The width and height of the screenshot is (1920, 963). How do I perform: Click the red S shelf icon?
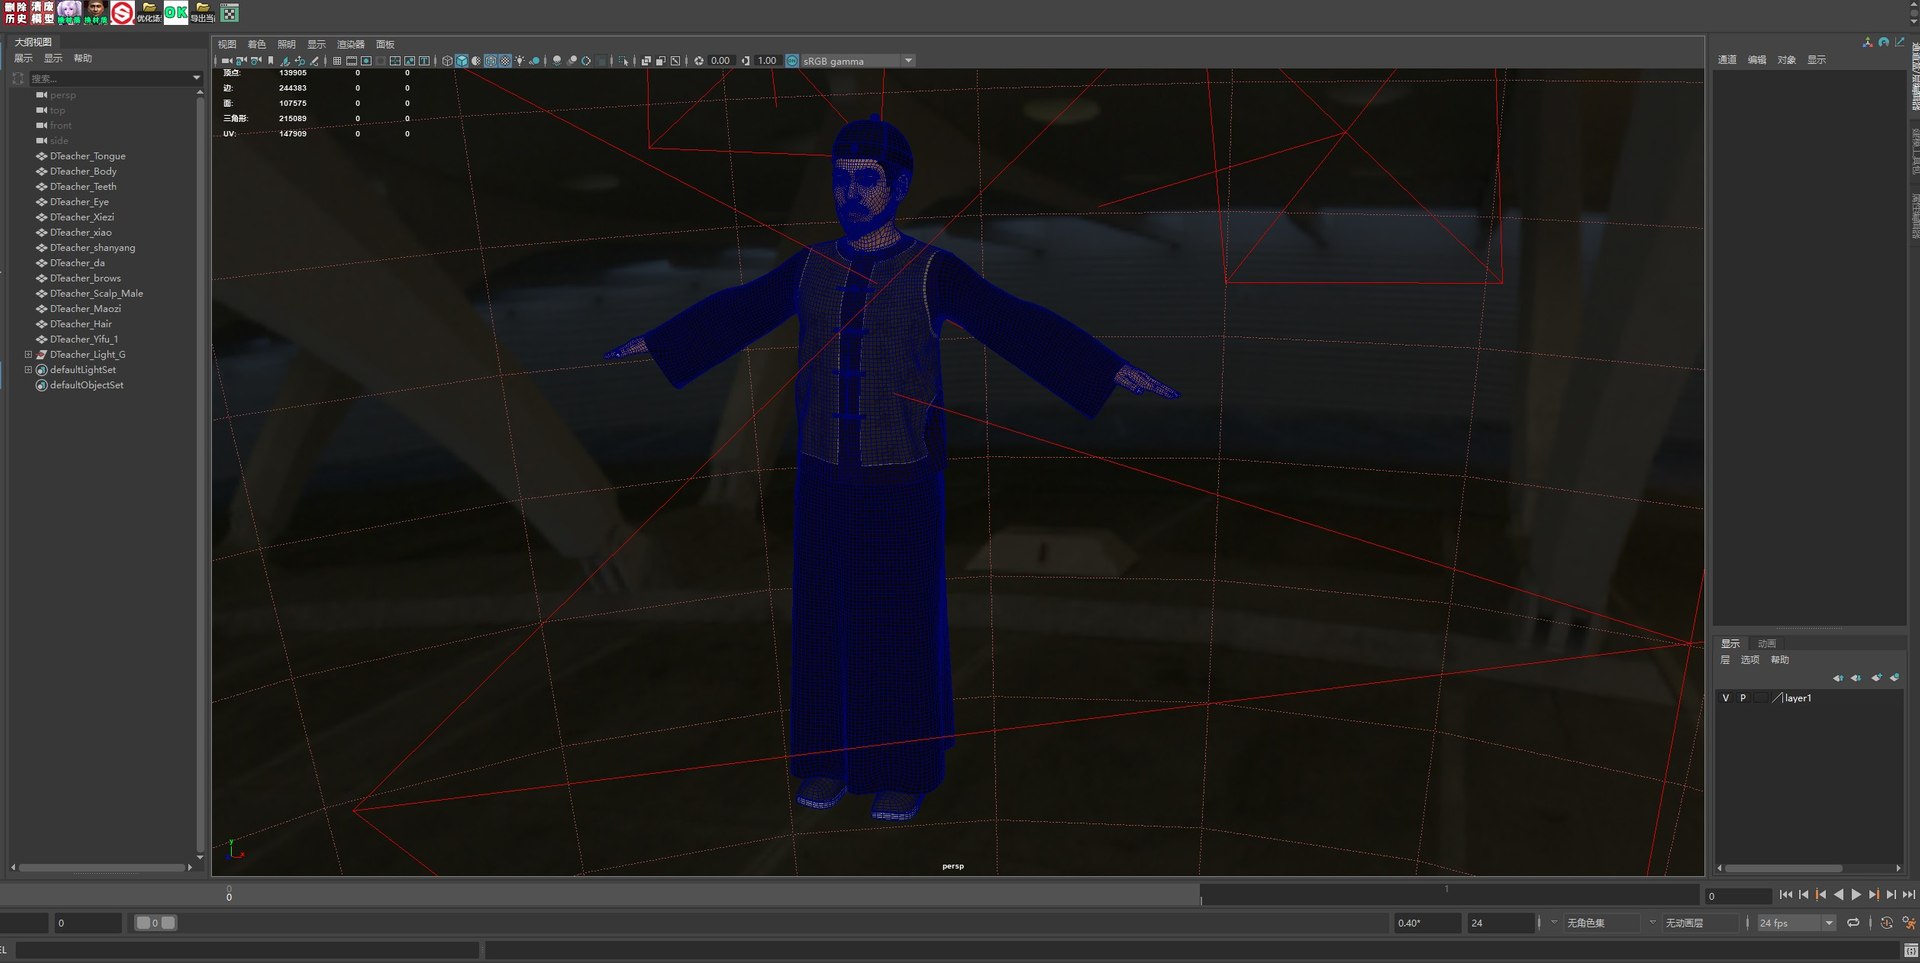click(x=122, y=13)
